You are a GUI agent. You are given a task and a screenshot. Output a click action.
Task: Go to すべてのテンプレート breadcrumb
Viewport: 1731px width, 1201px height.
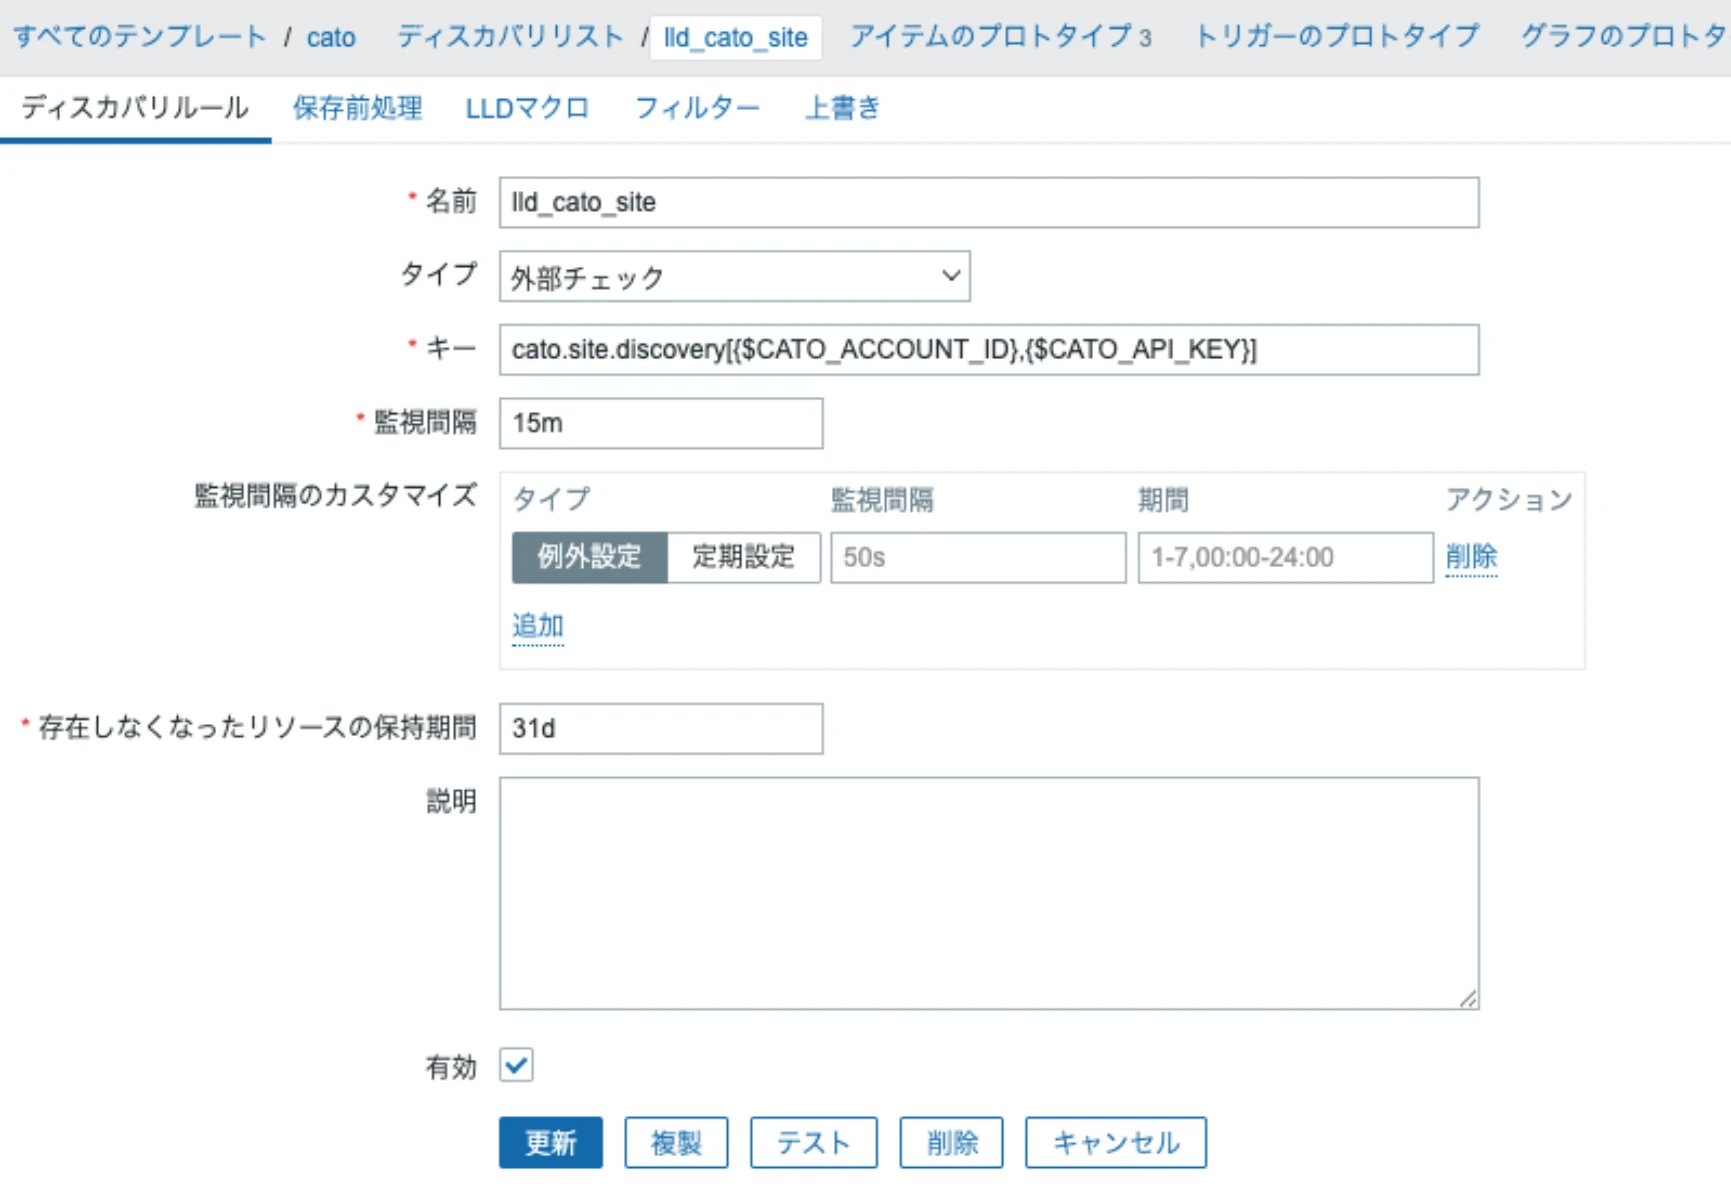[140, 37]
